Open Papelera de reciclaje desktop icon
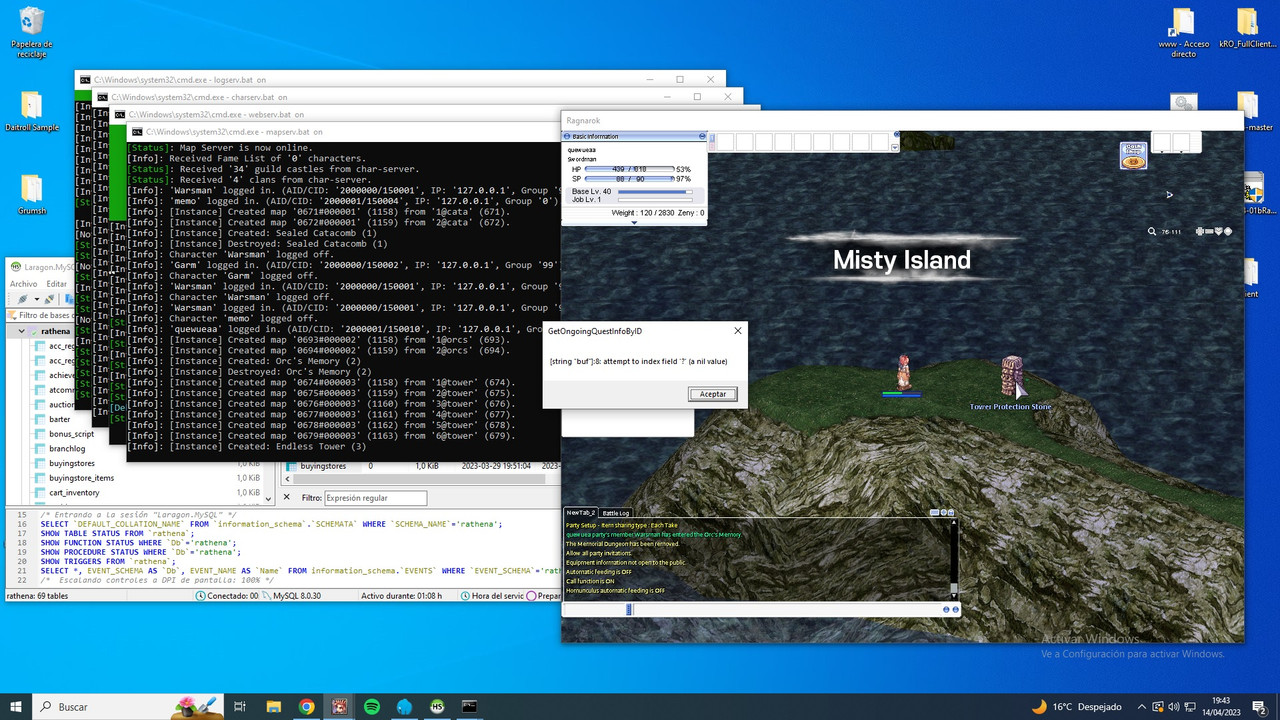1280x720 pixels. pyautogui.click(x=31, y=32)
